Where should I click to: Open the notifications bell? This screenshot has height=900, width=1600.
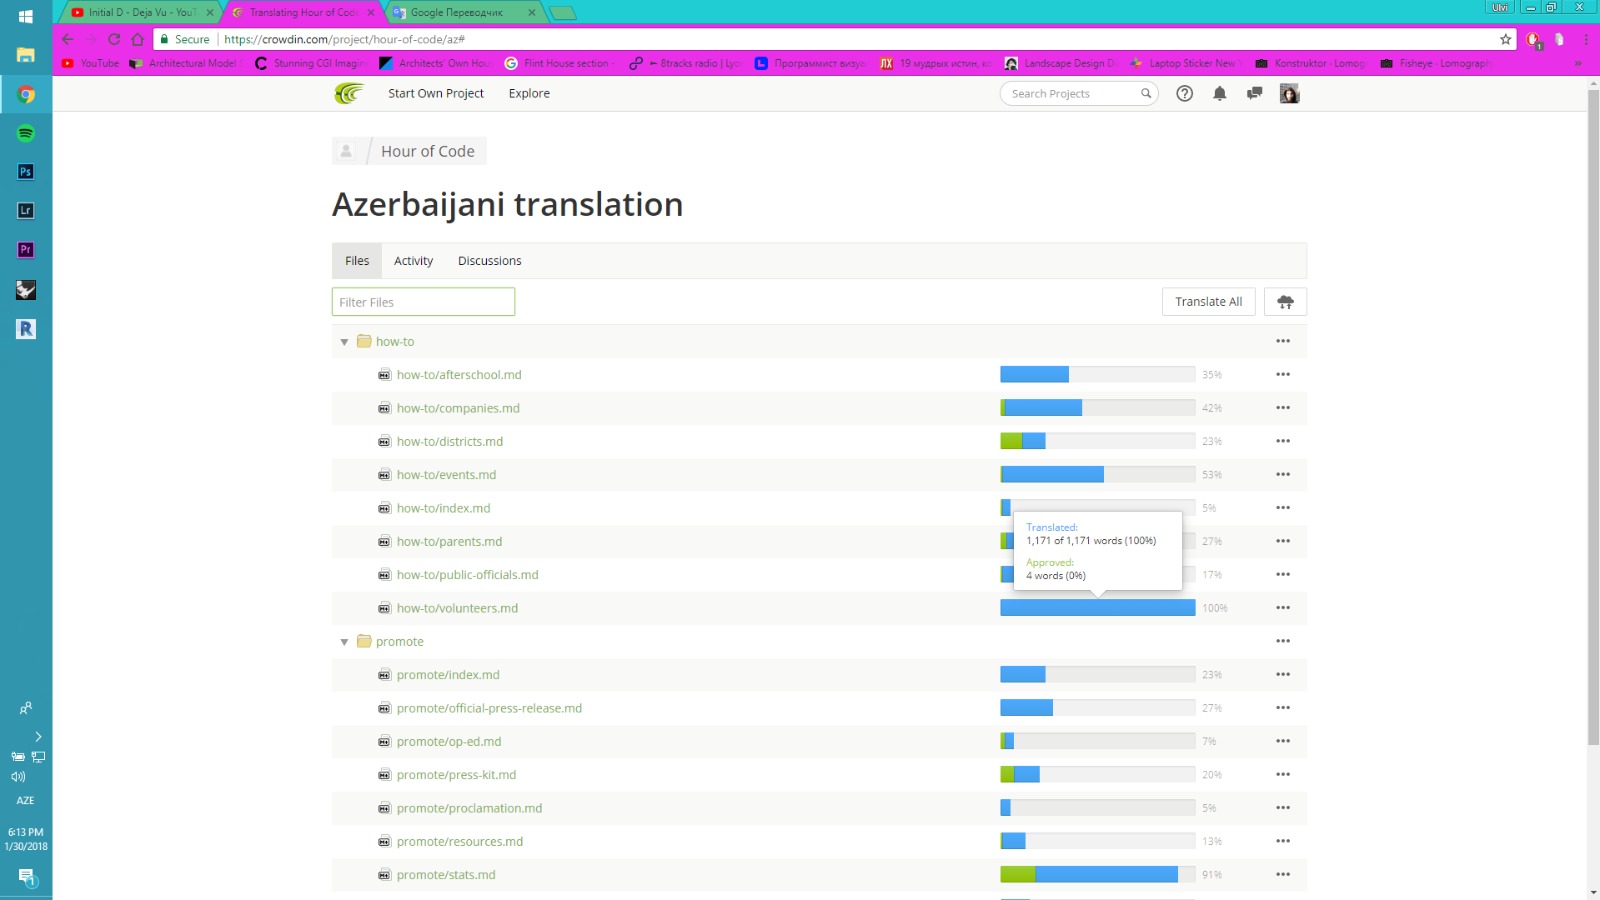pos(1220,93)
